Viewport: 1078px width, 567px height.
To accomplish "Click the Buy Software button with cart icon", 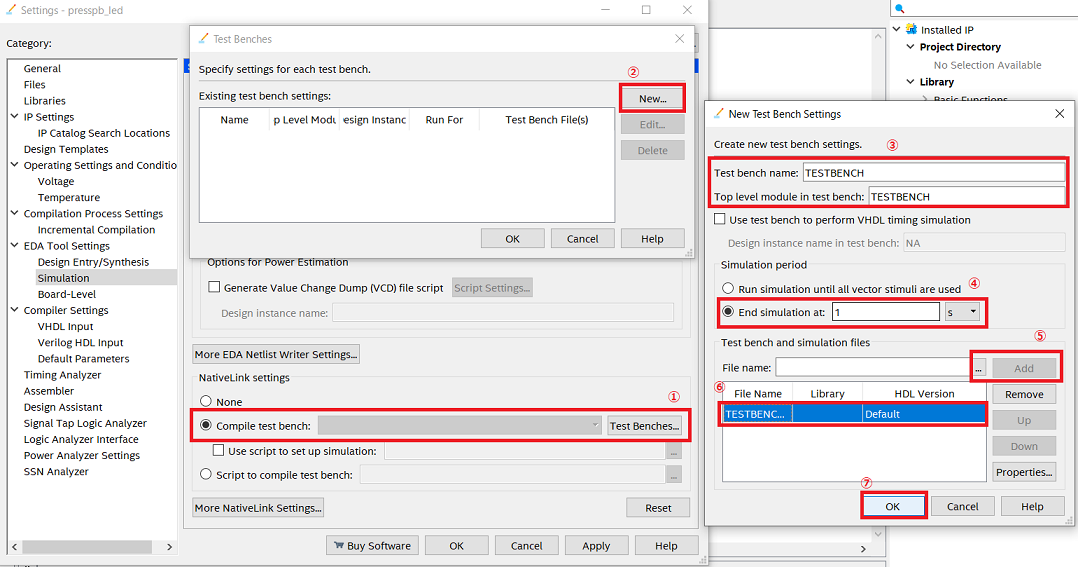I will 371,546.
